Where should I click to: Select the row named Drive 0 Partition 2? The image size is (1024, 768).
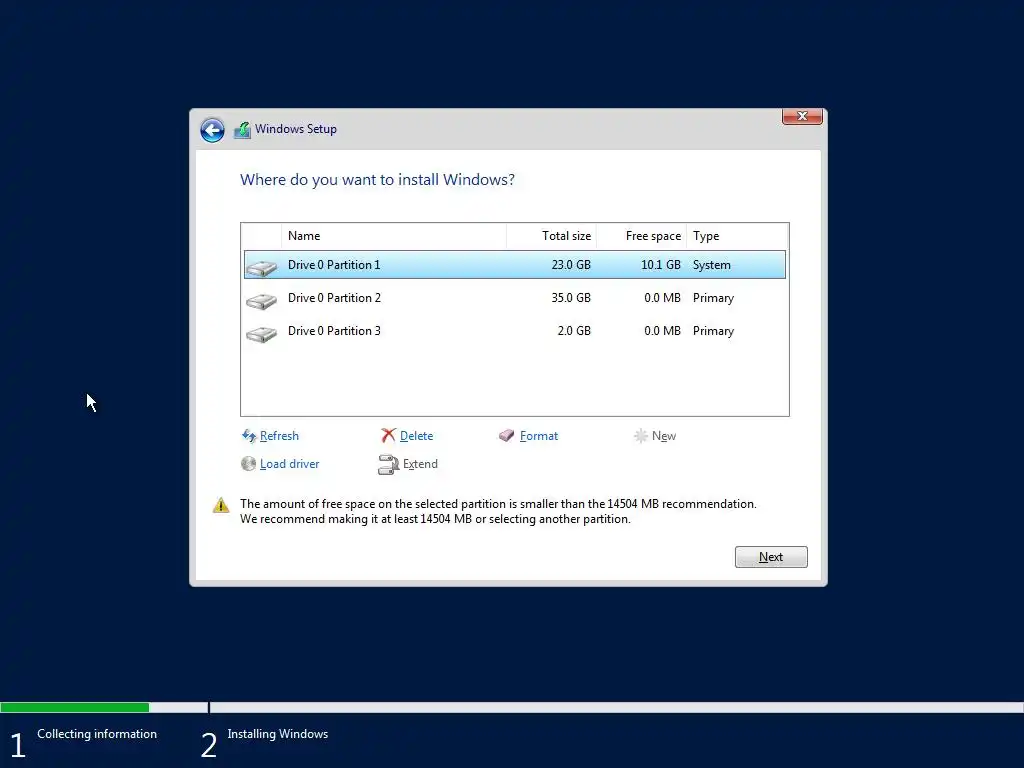coord(515,298)
